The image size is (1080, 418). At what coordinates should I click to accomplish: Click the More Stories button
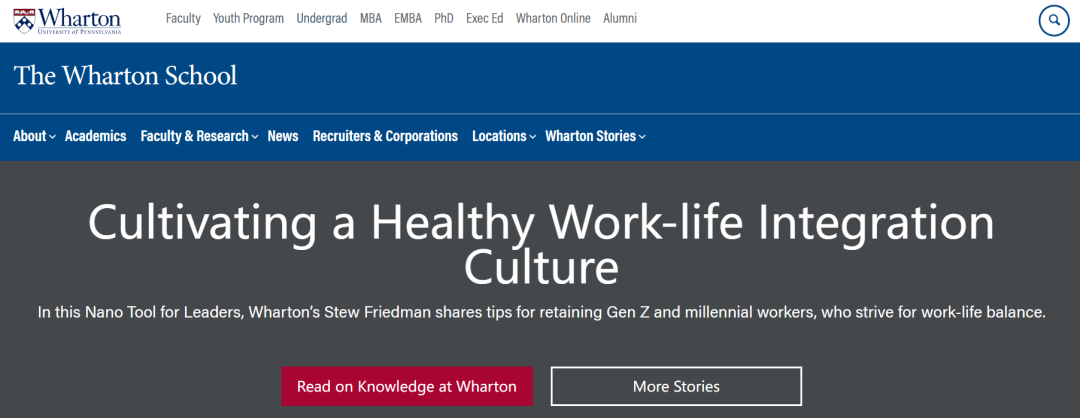676,386
